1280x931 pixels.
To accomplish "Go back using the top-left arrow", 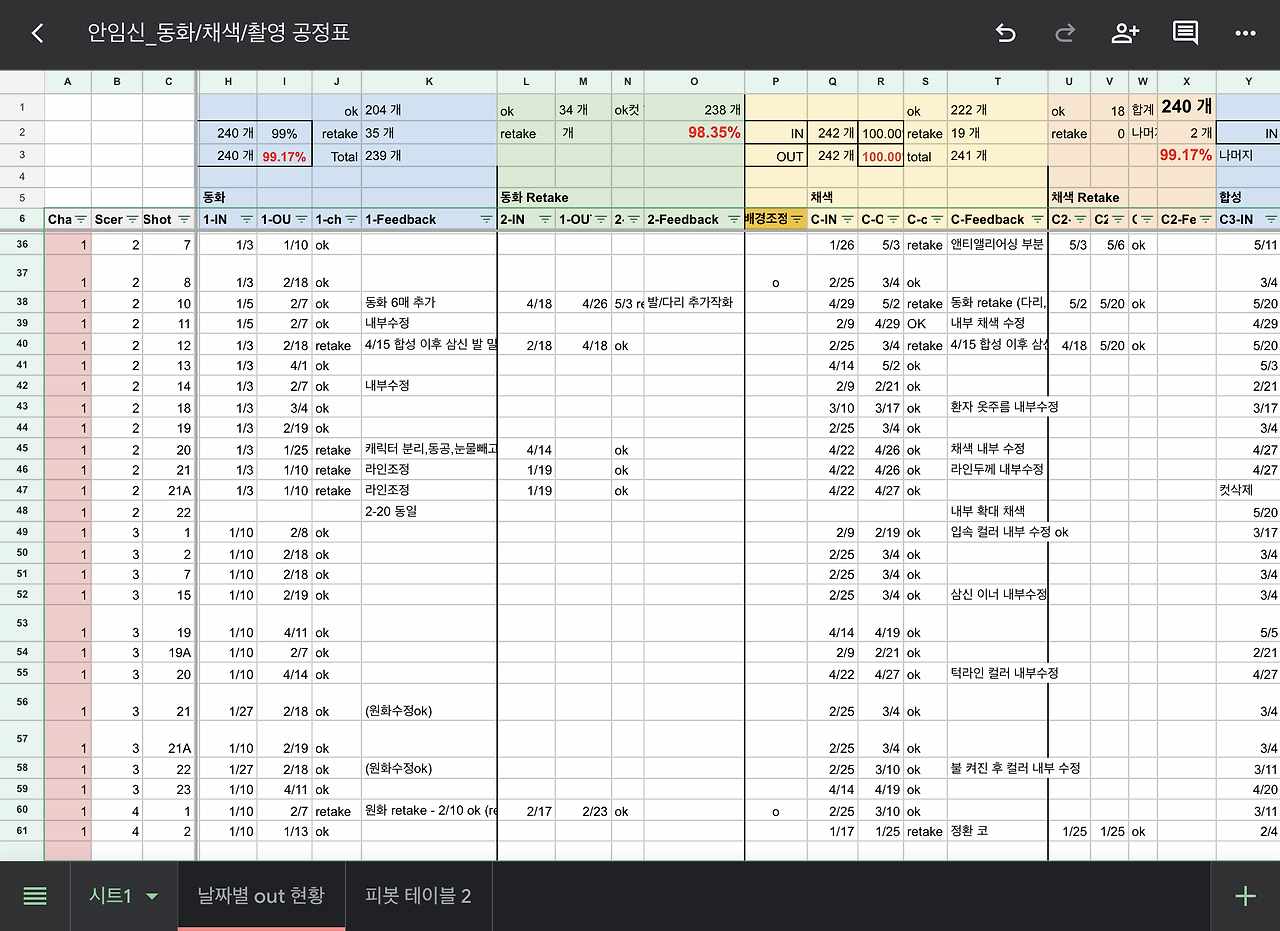I will (37, 33).
